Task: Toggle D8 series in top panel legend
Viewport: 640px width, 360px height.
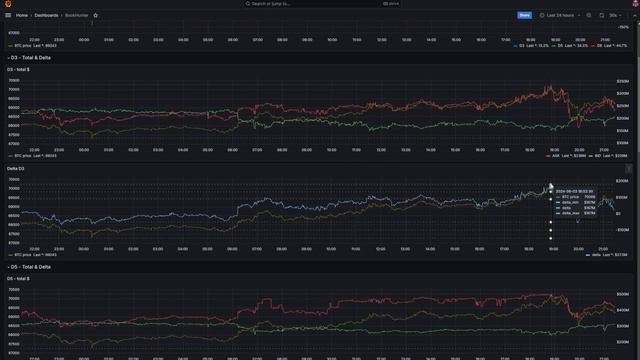Action: coord(609,46)
